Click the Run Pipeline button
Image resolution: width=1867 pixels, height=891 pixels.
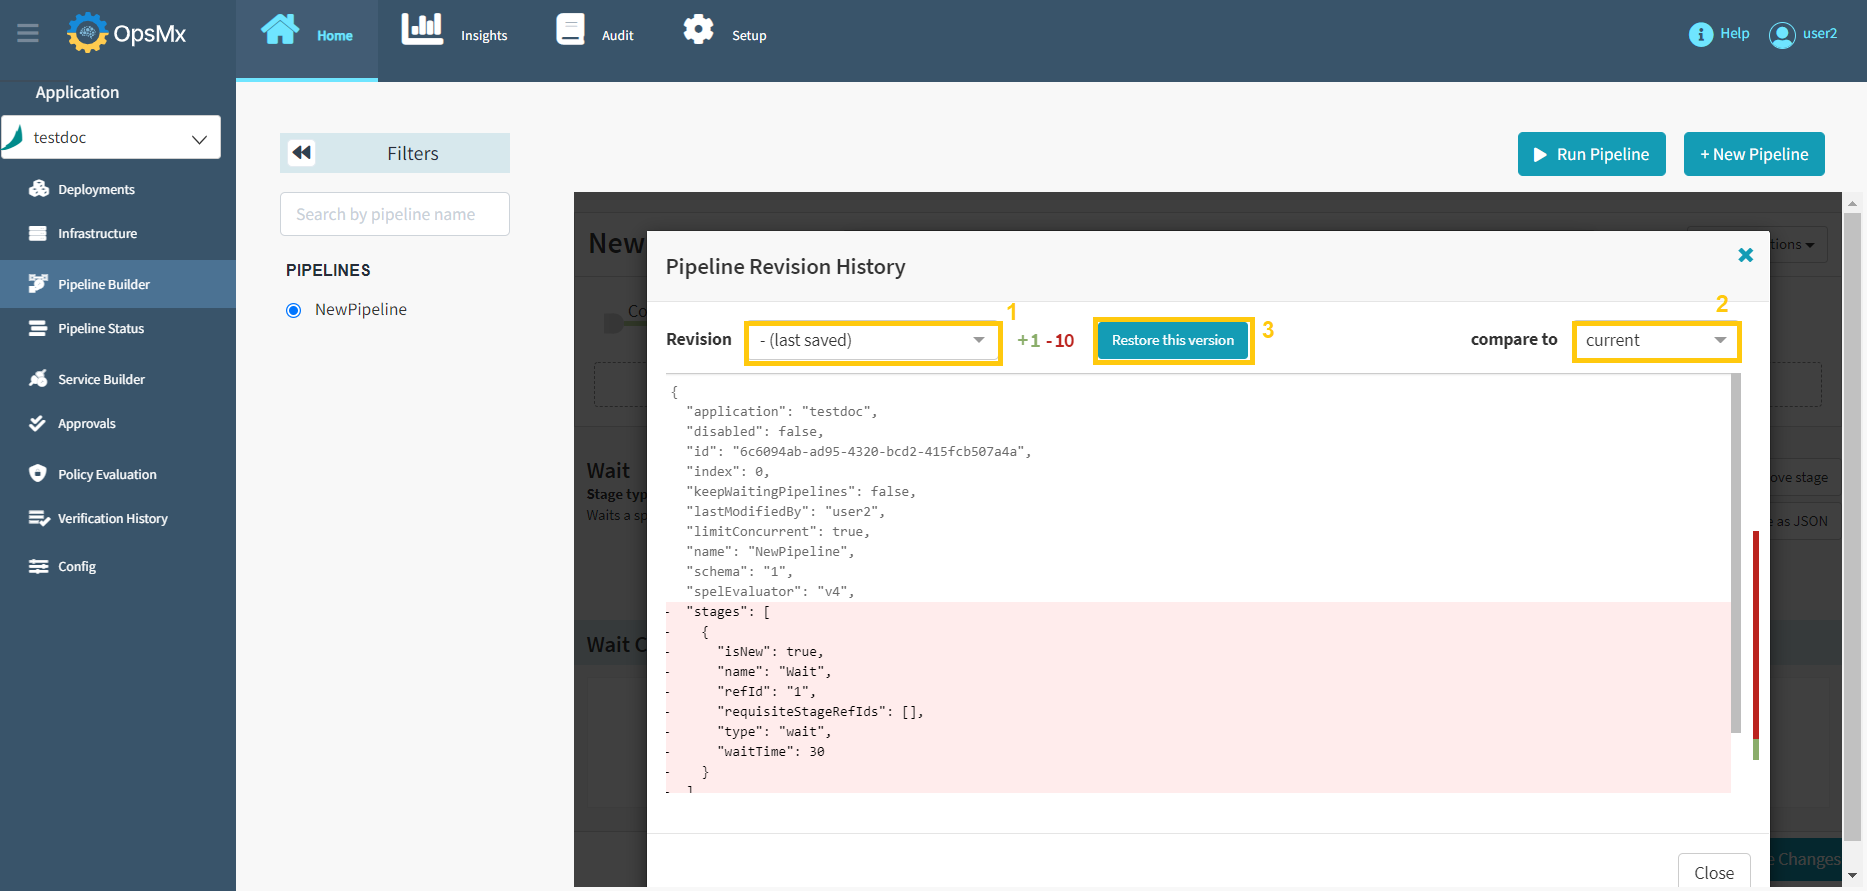click(1591, 154)
